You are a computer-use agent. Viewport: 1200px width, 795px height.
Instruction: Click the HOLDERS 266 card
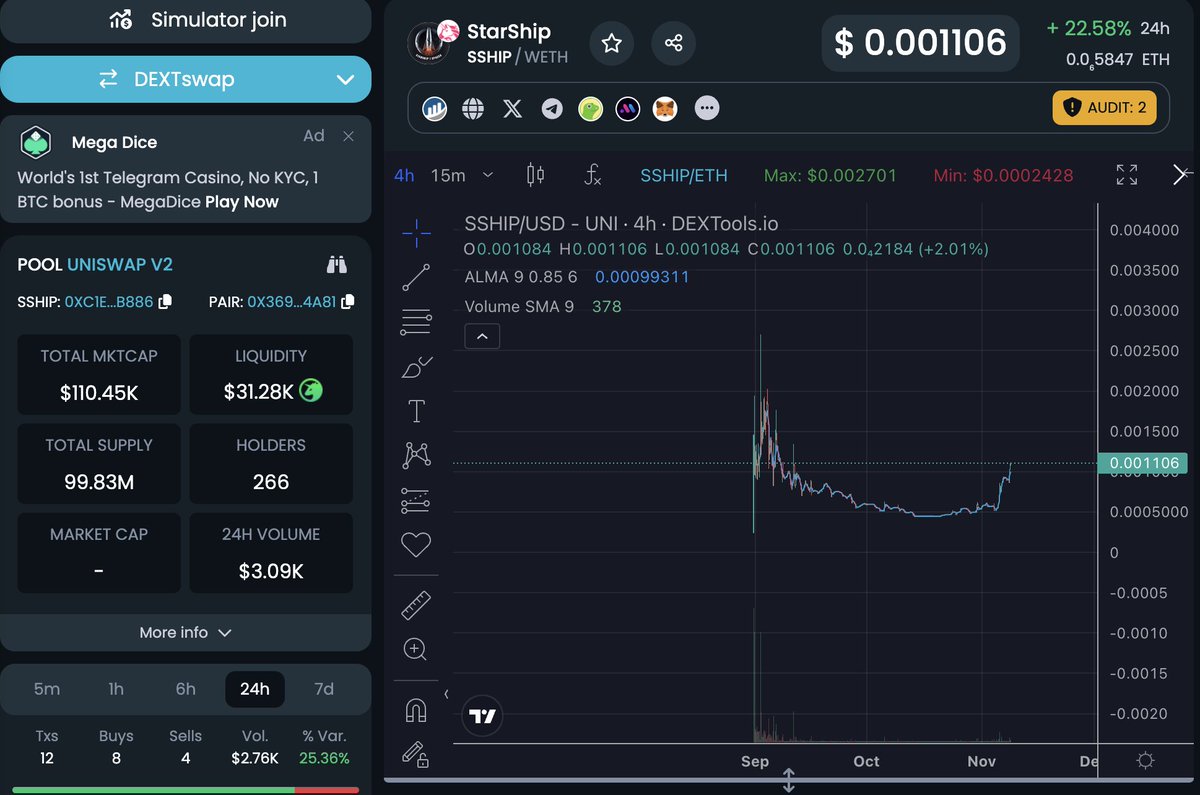(271, 464)
